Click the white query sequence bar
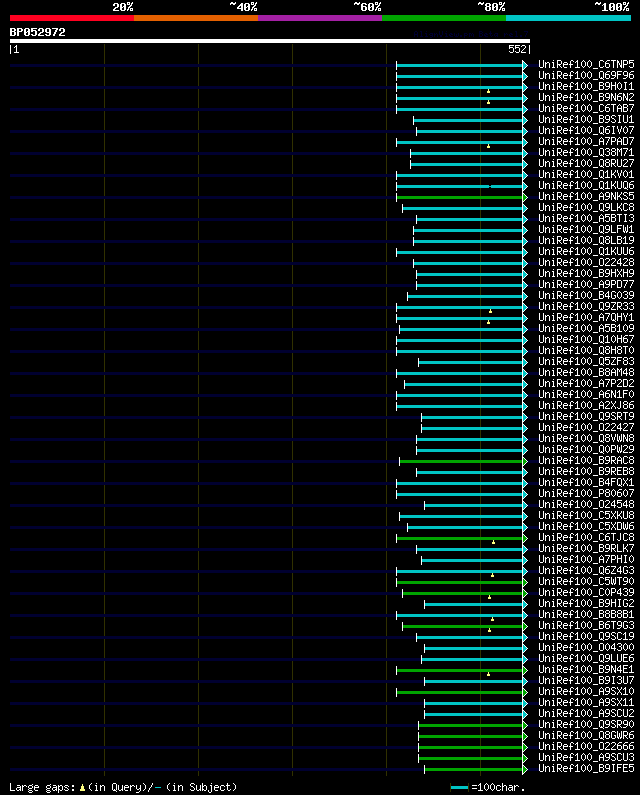 (270, 41)
